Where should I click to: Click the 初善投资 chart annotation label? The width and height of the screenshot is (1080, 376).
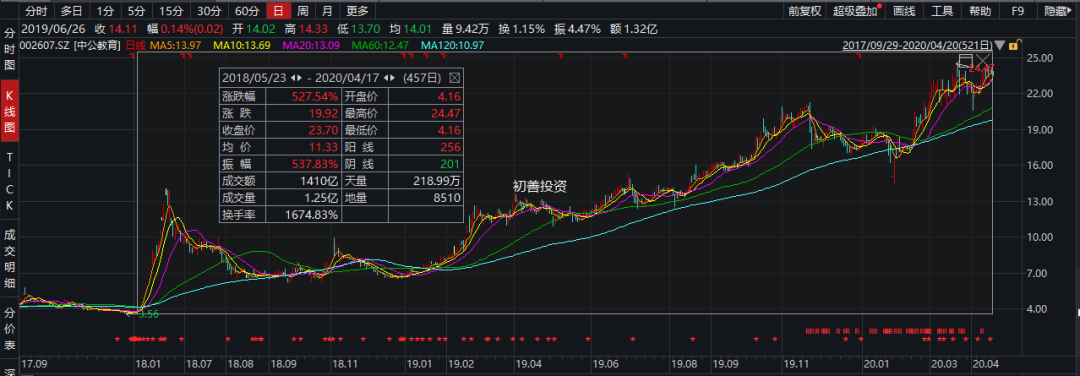click(x=541, y=185)
